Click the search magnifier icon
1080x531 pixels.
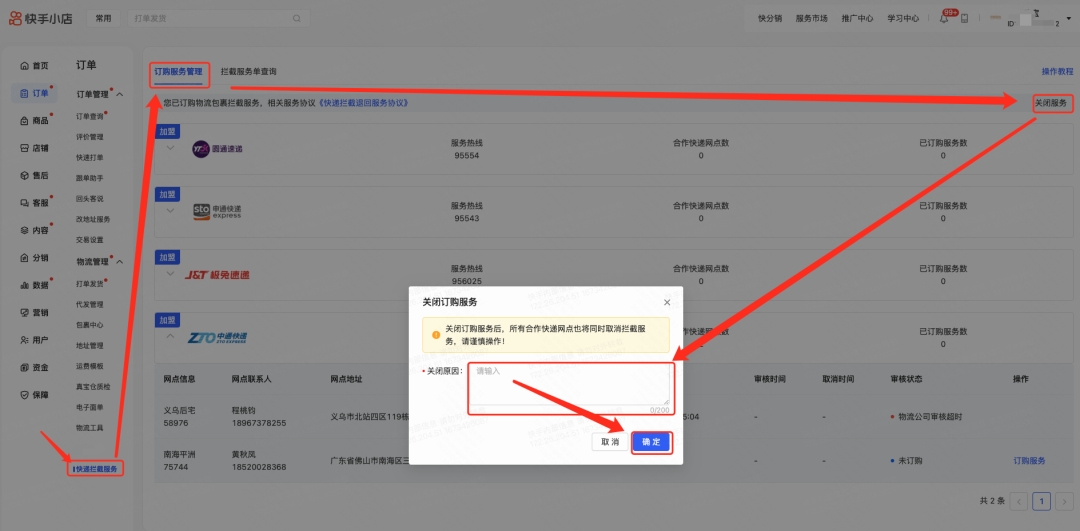[297, 18]
